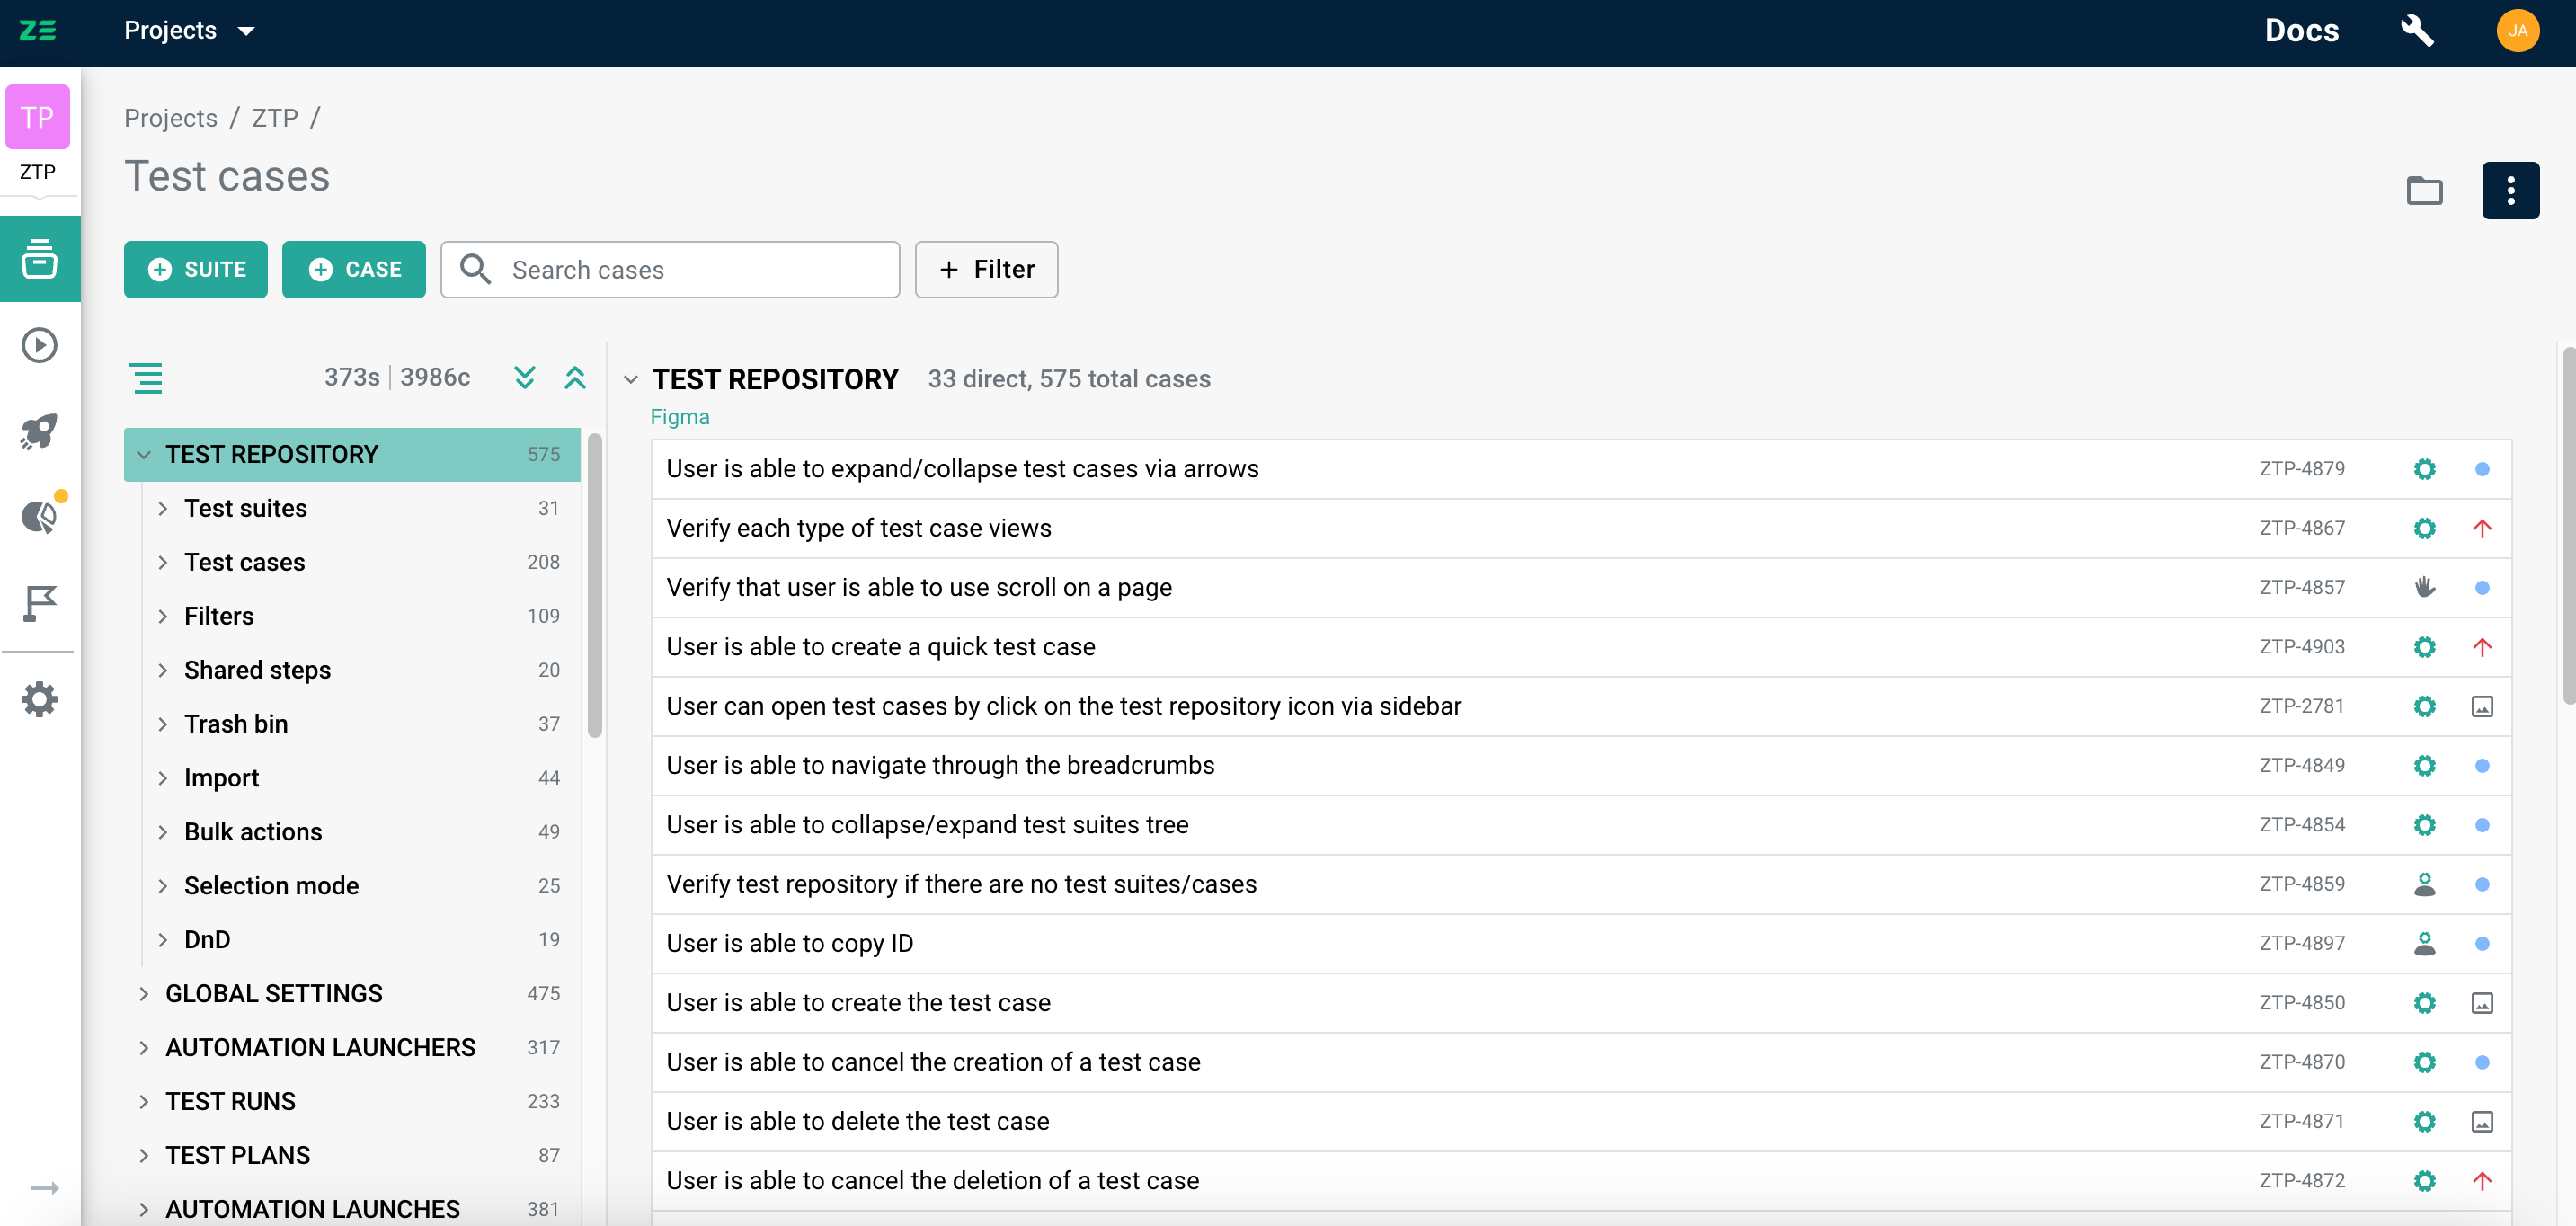Expand all suites with double-down arrows
This screenshot has height=1226, width=2576.
[x=524, y=377]
